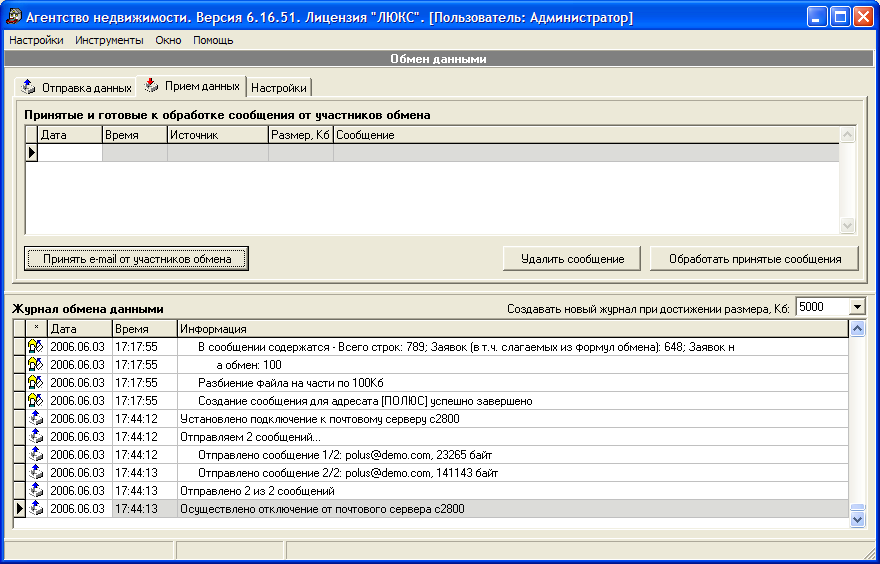Click send icon on 'Установлено подключение' row

coord(36,419)
